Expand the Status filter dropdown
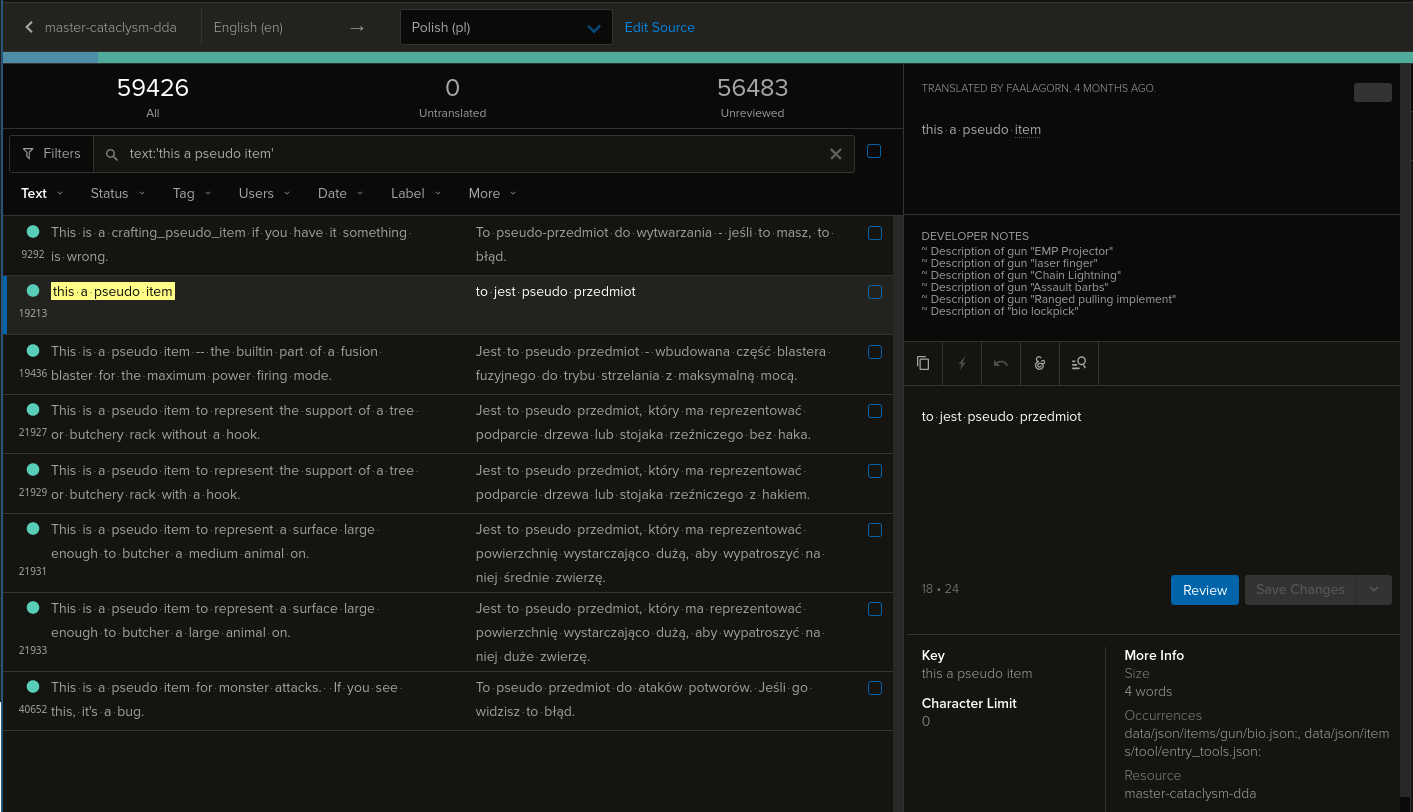Screen dimensions: 1413x812 point(116,193)
